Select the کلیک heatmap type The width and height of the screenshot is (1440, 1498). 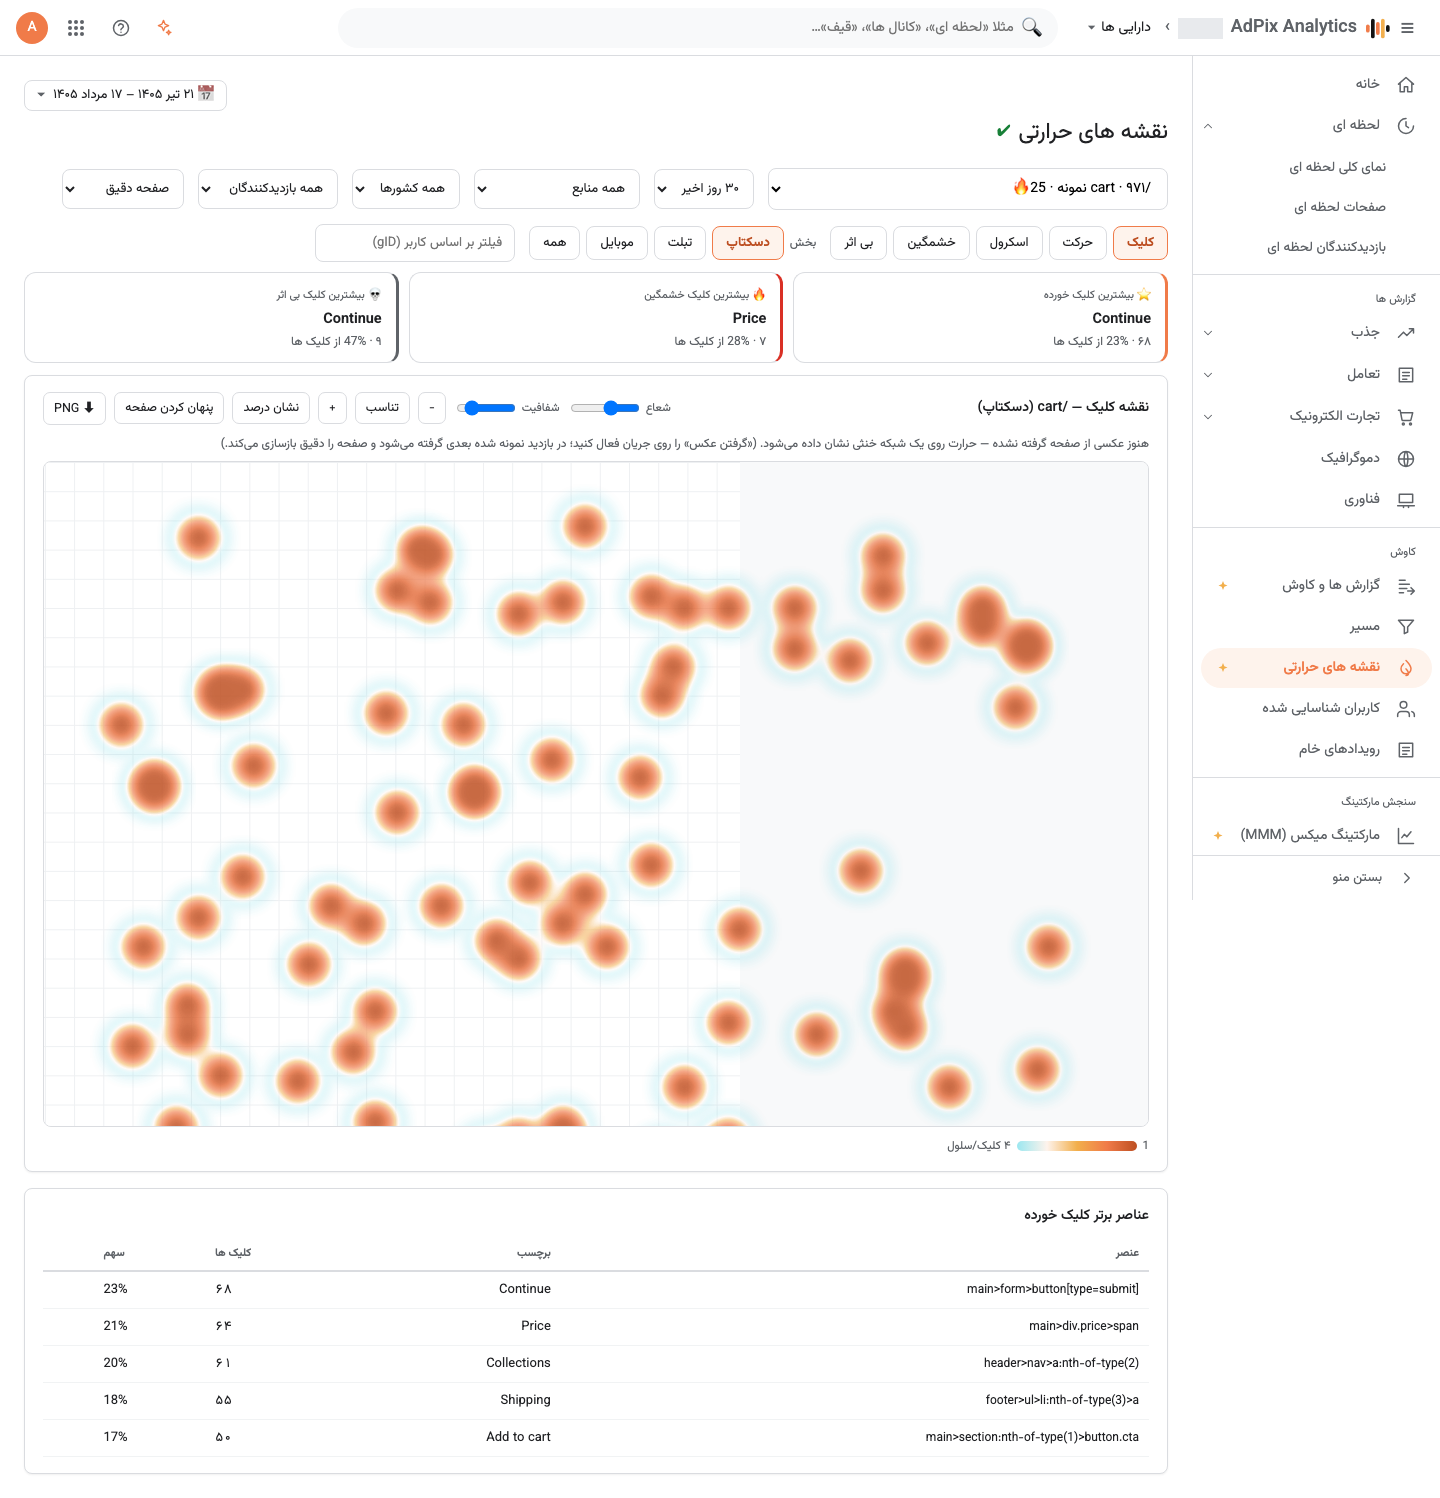click(x=1140, y=243)
